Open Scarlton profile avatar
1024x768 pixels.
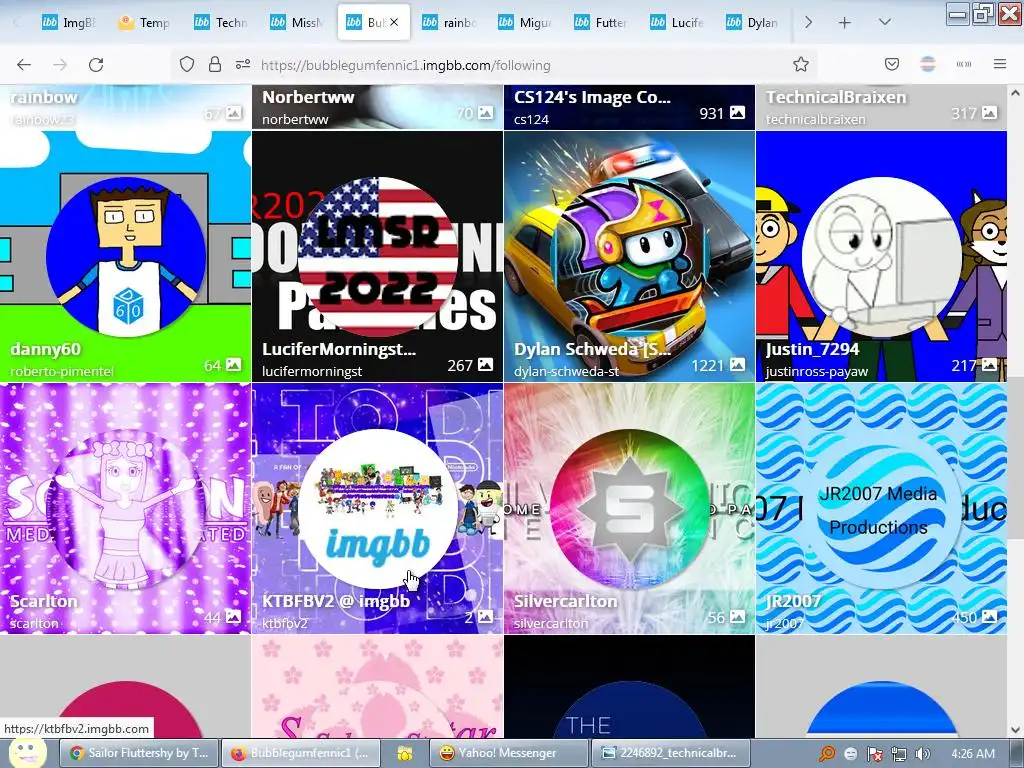(x=126, y=509)
